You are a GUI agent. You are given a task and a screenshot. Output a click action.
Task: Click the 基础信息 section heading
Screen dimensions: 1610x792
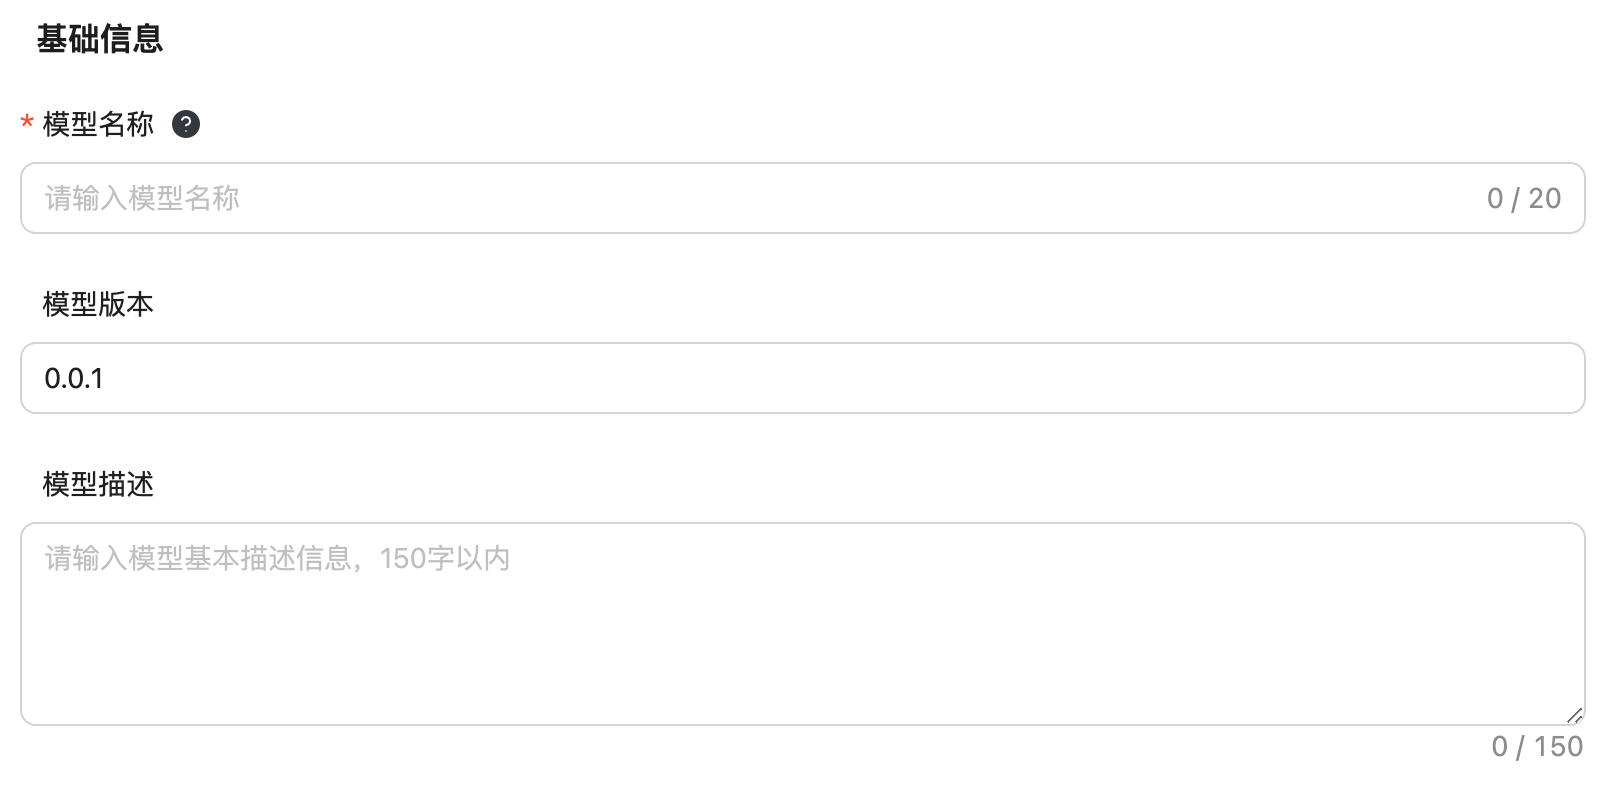(99, 39)
